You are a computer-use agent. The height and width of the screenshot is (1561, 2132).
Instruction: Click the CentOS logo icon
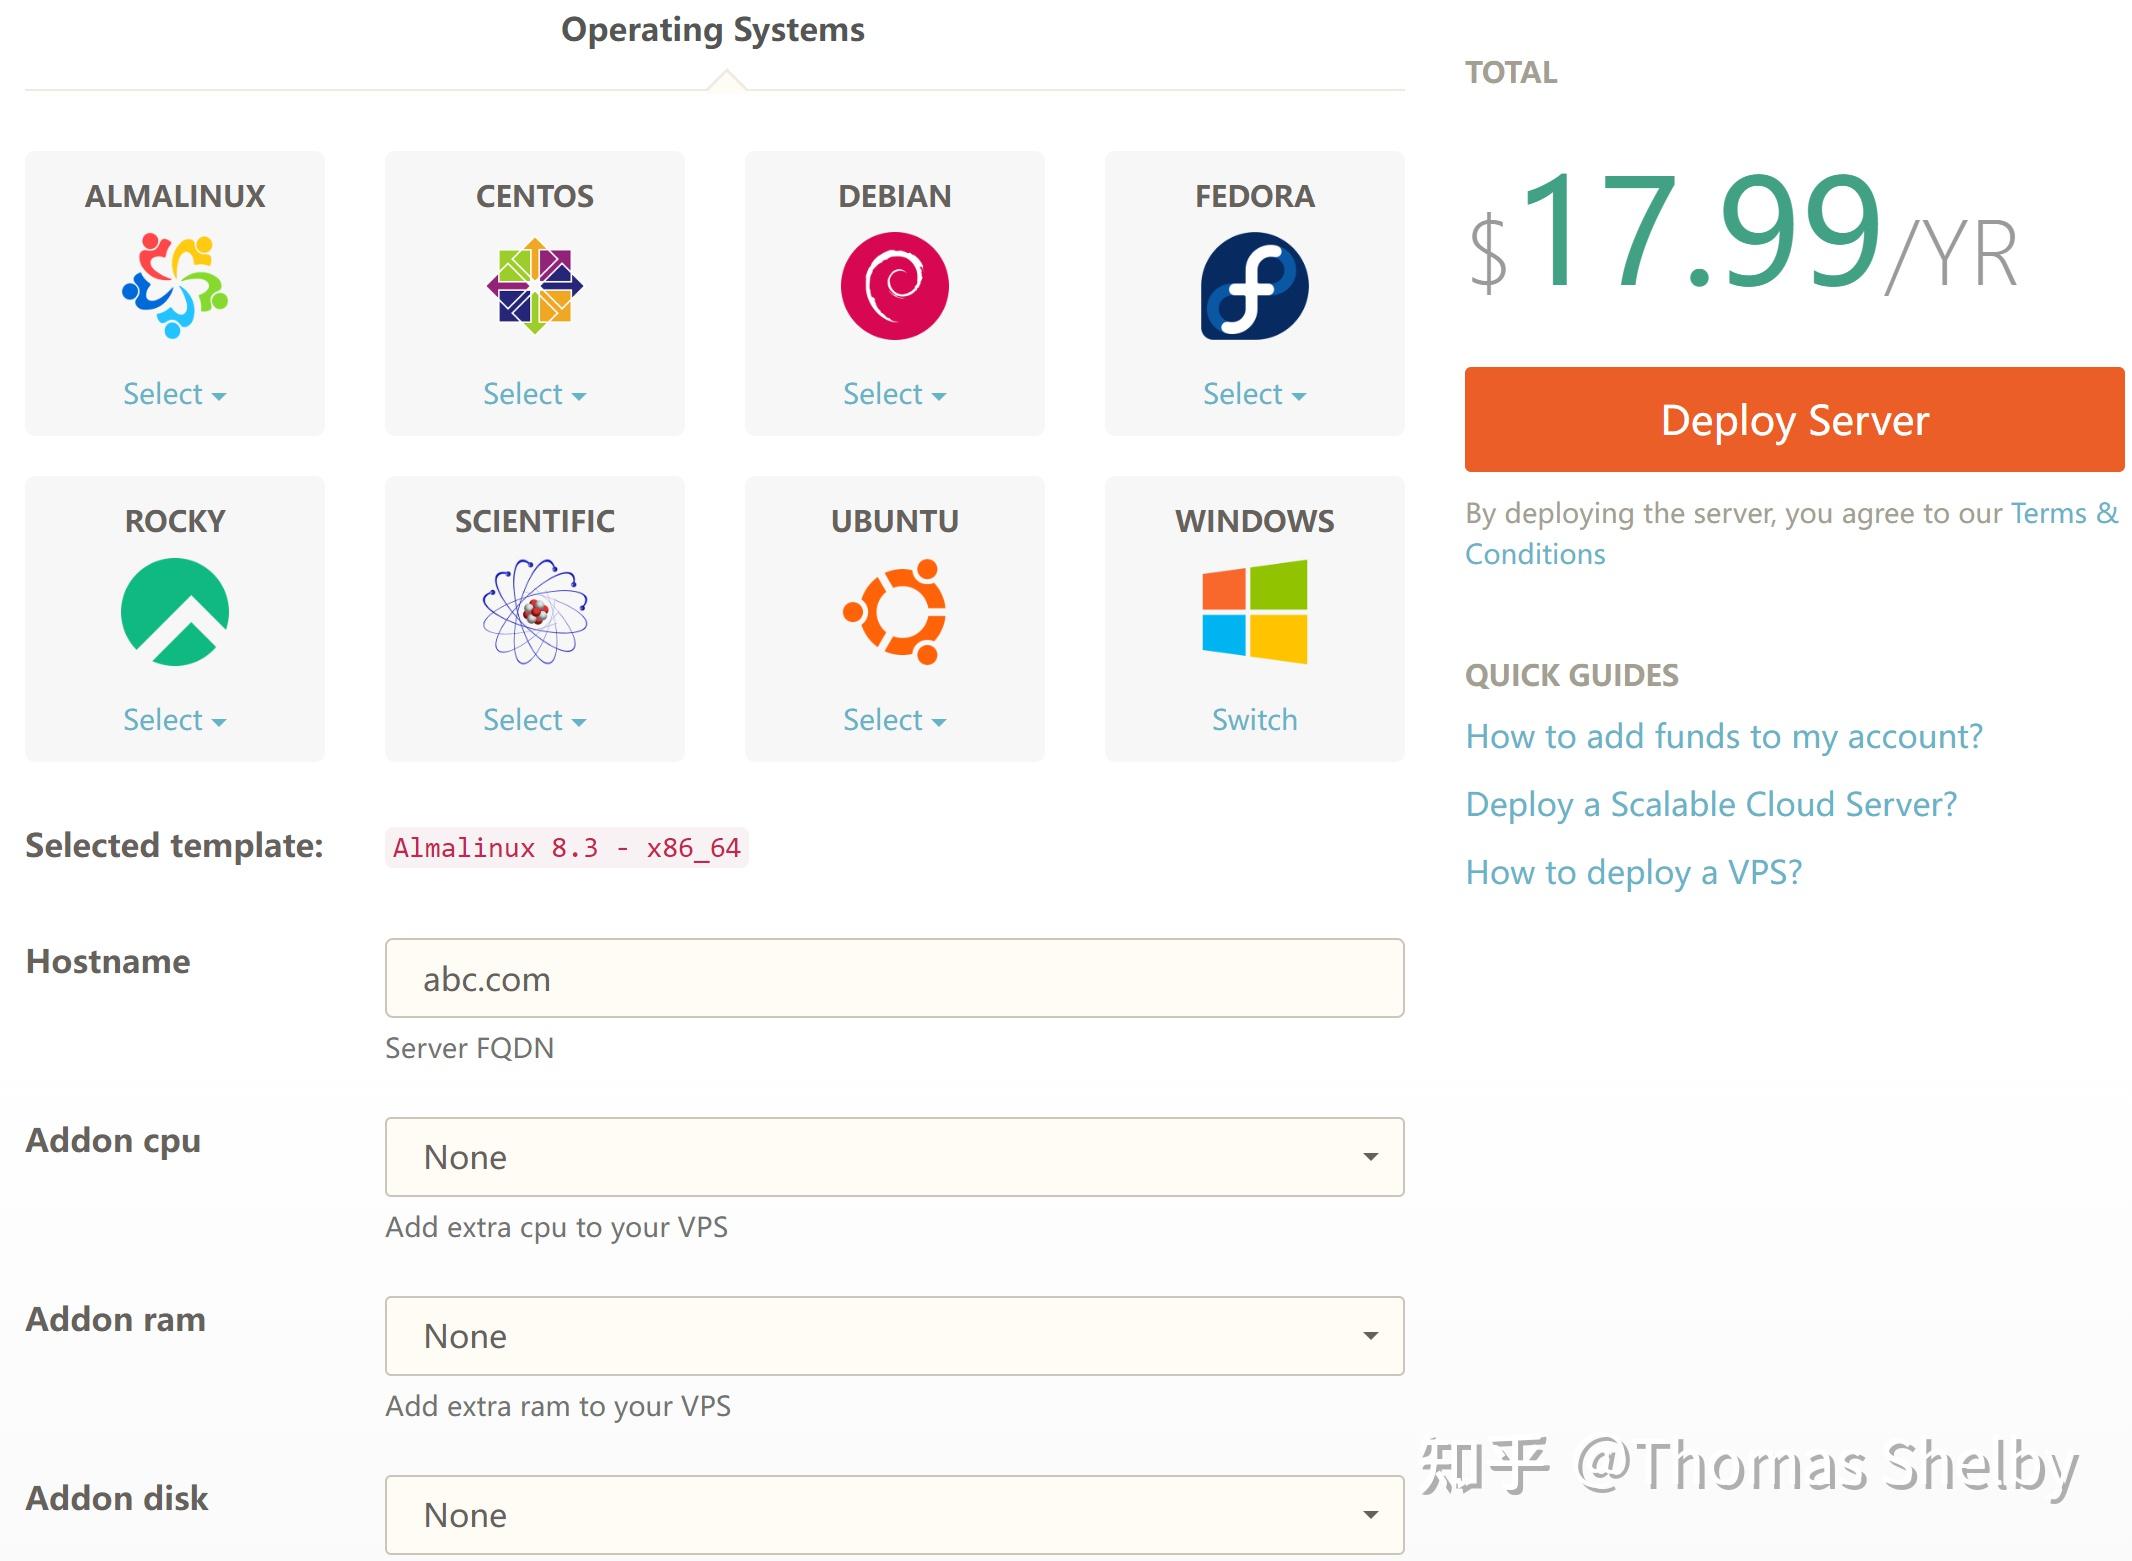[x=534, y=285]
